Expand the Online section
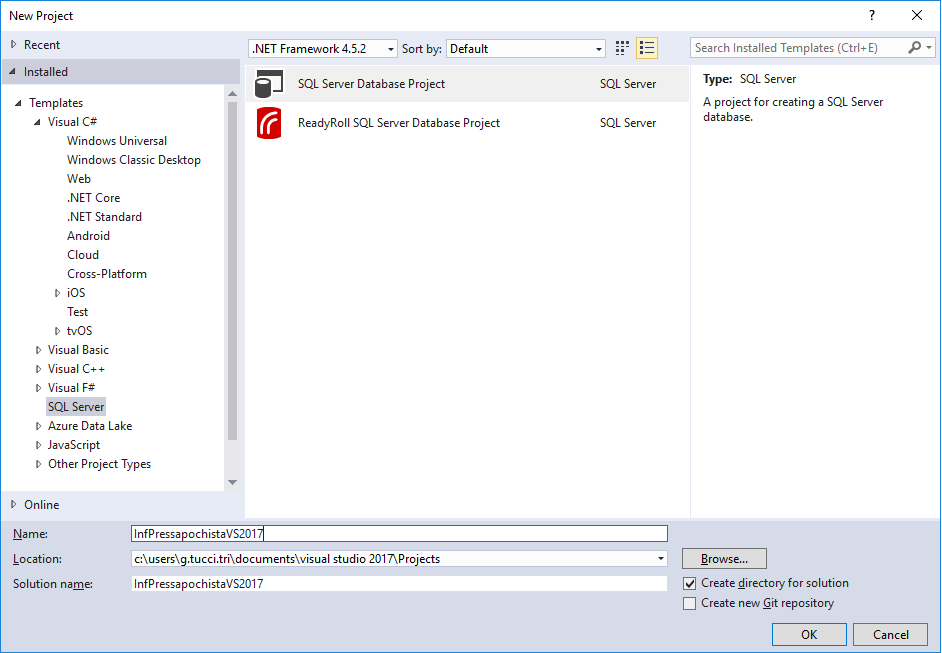Screen dimensions: 942x653 coord(13,505)
